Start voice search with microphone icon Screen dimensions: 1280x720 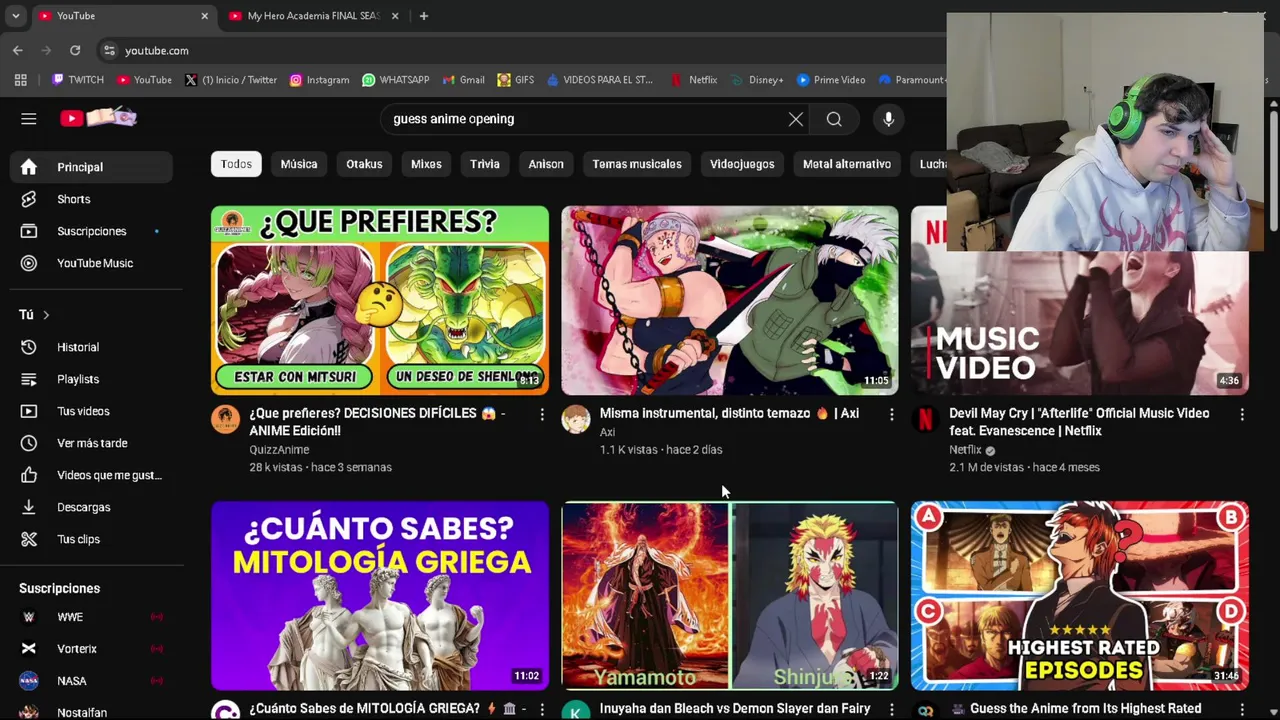click(888, 119)
